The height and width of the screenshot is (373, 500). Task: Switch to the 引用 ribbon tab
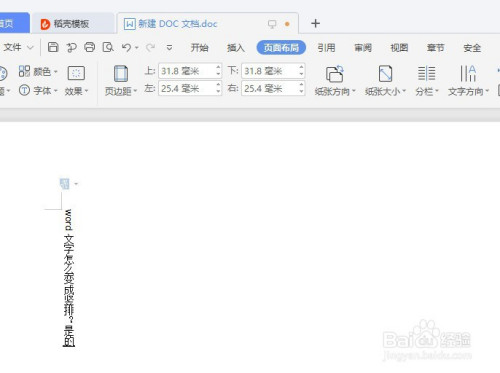[x=326, y=48]
